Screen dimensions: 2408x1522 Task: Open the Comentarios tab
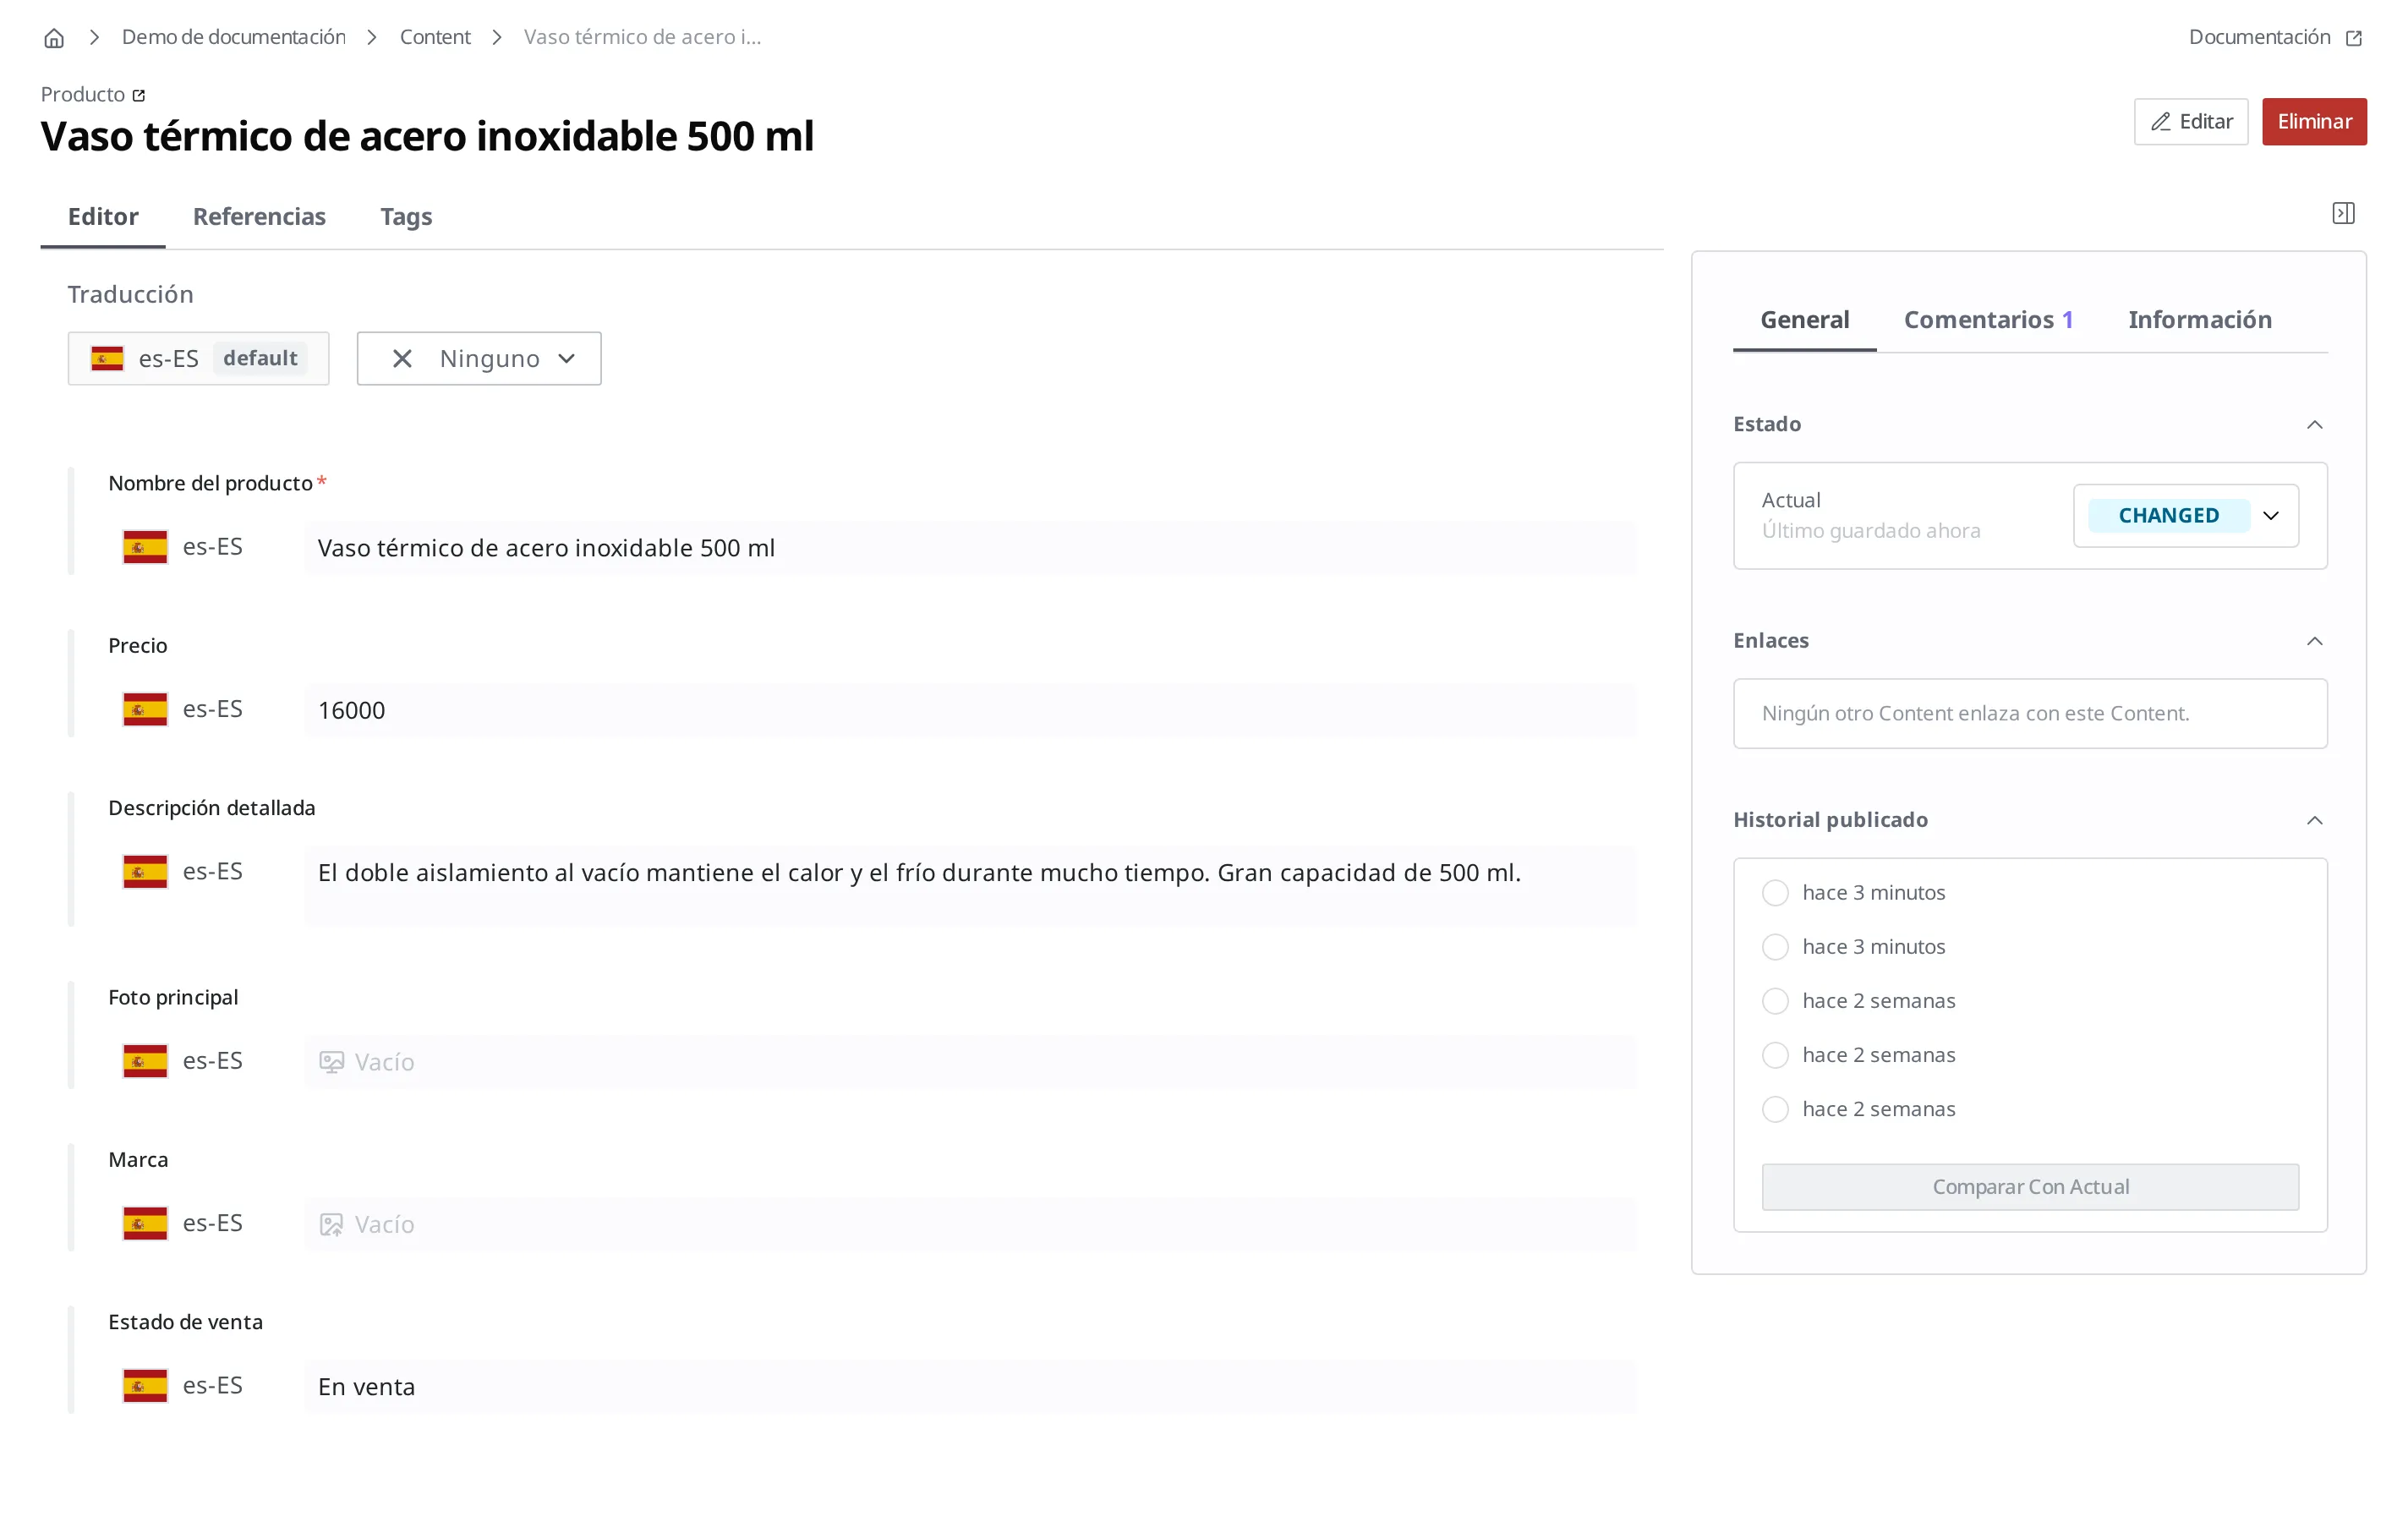click(x=1987, y=320)
